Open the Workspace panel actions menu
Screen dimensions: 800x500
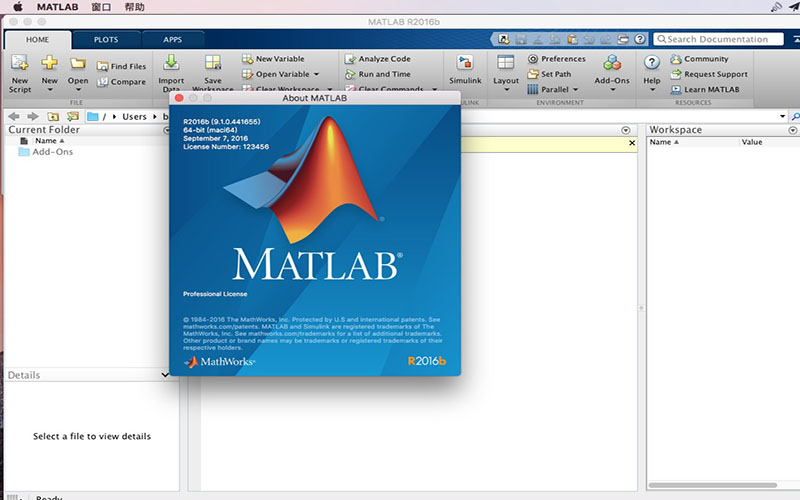pos(792,130)
